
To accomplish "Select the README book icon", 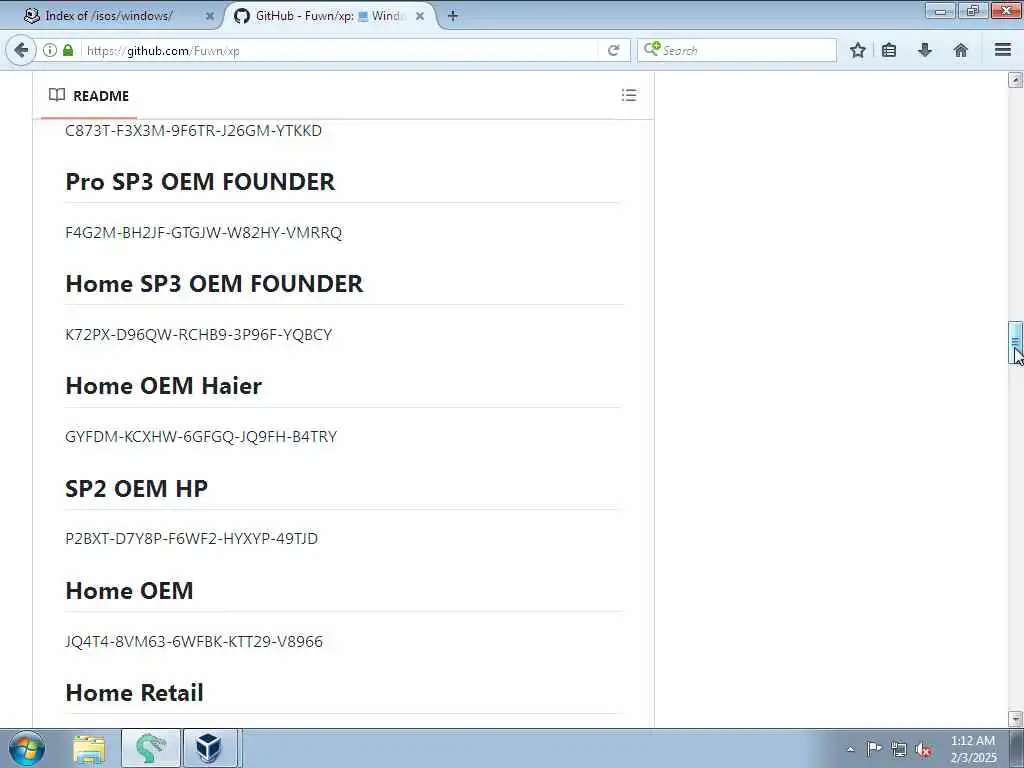I will click(57, 95).
